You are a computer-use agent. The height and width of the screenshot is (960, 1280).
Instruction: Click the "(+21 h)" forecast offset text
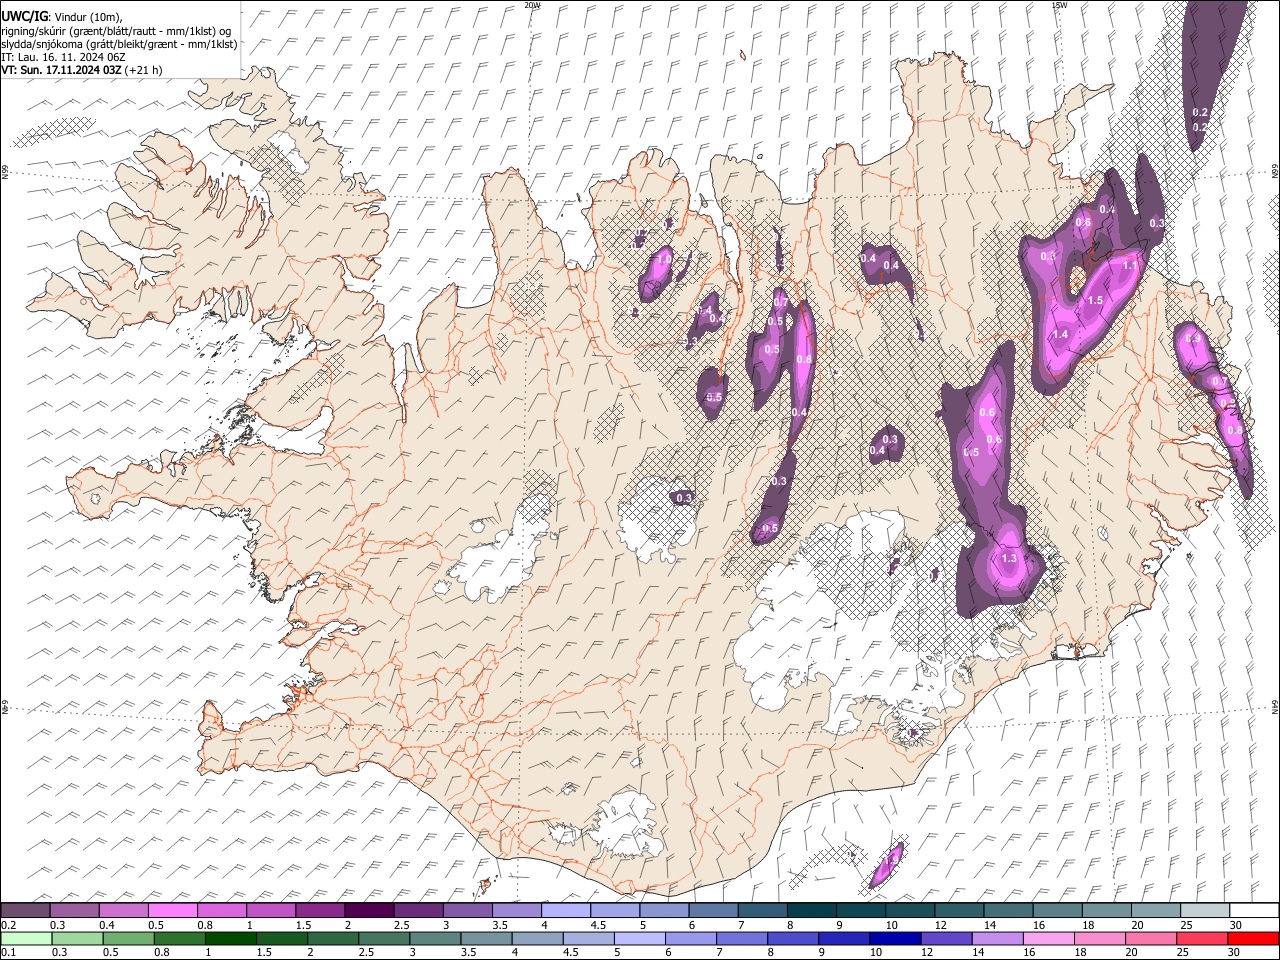[x=144, y=70]
